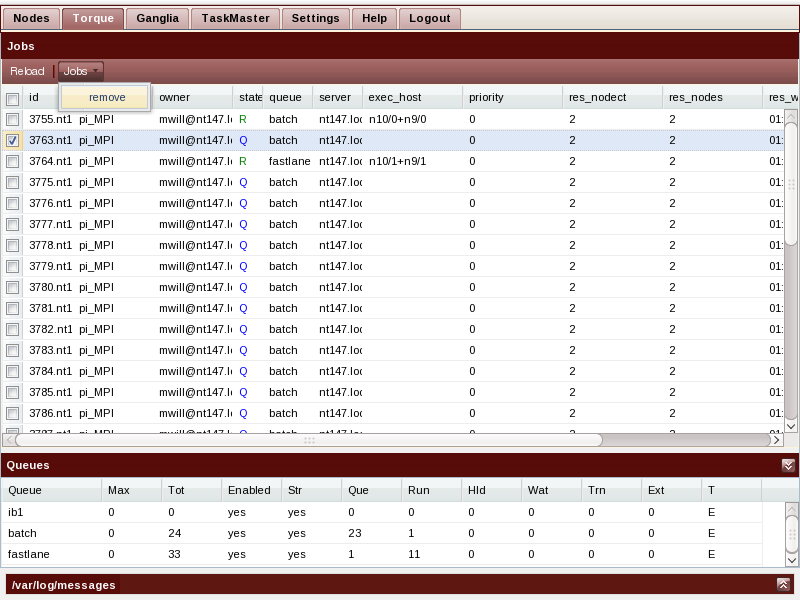Open the Ganglia tab
The height and width of the screenshot is (600, 800).
(157, 18)
